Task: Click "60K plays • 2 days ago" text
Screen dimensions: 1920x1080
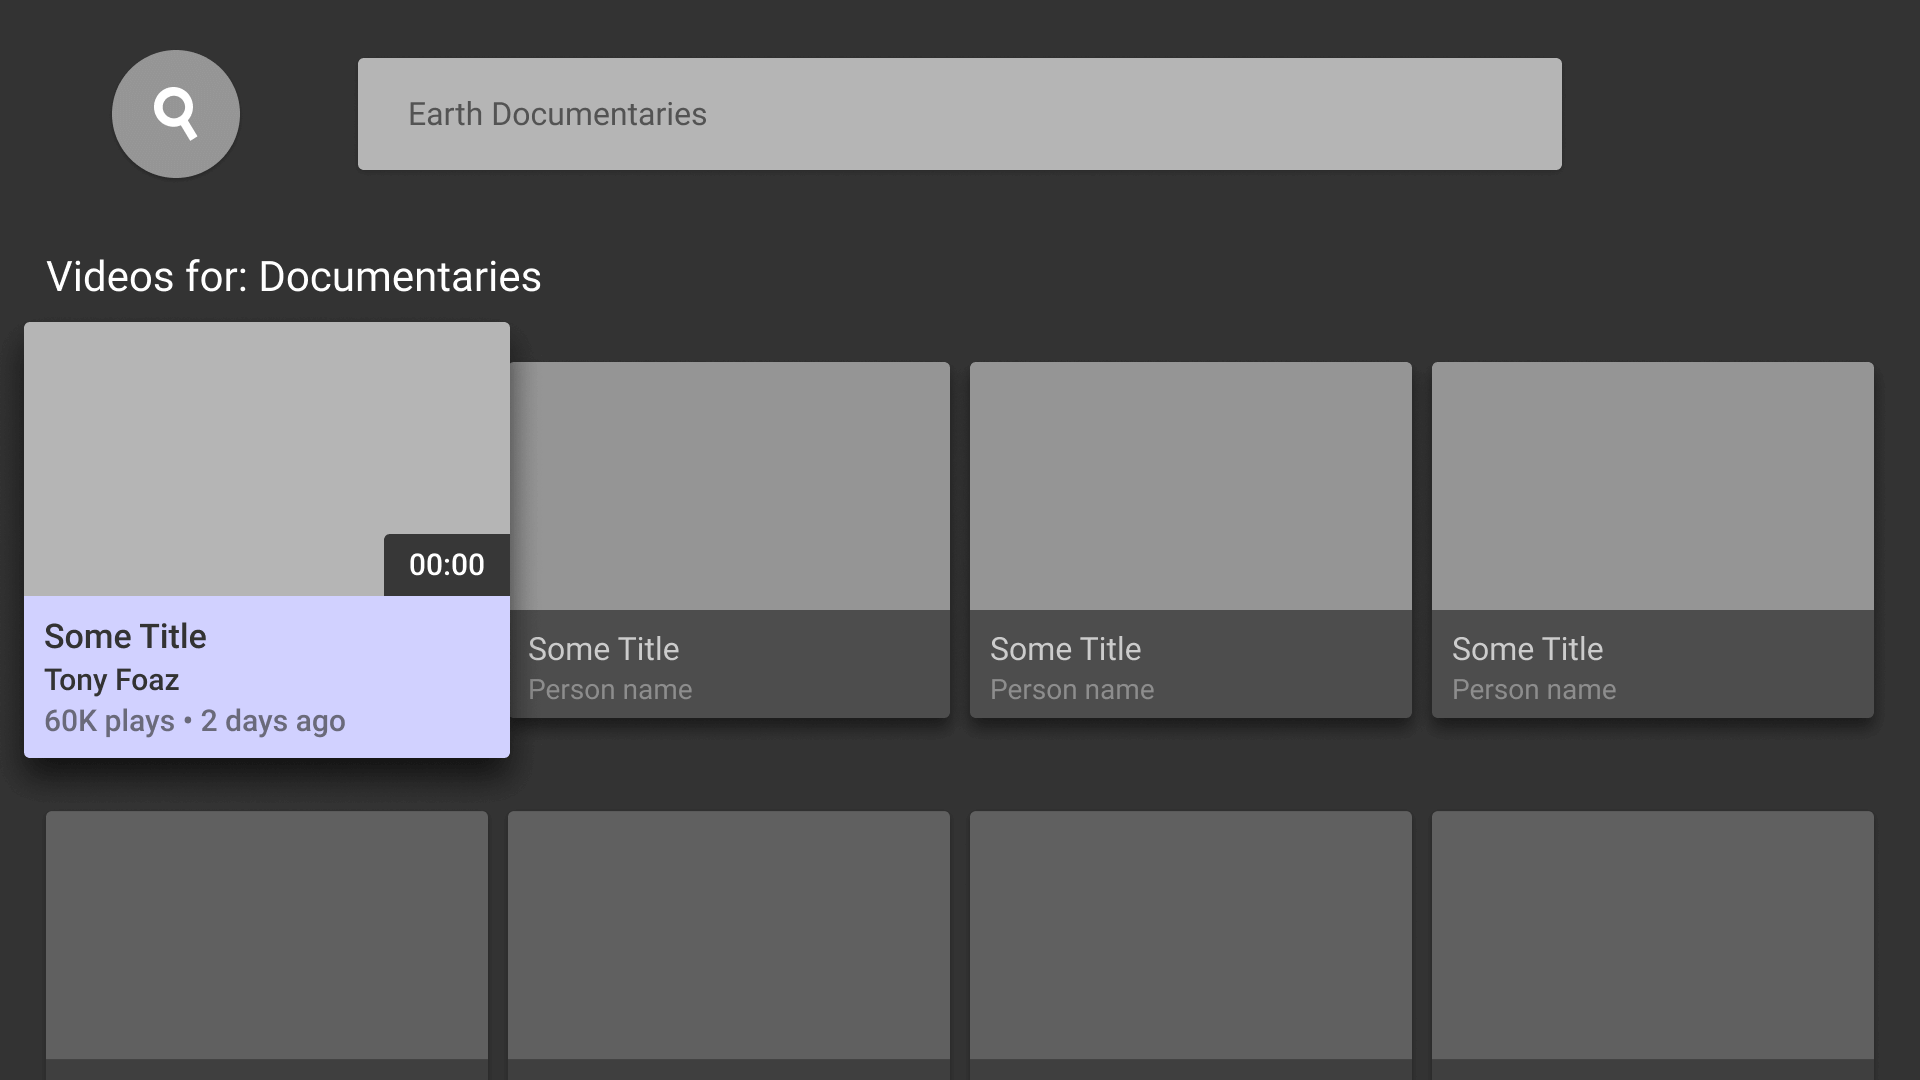Action: pos(195,721)
